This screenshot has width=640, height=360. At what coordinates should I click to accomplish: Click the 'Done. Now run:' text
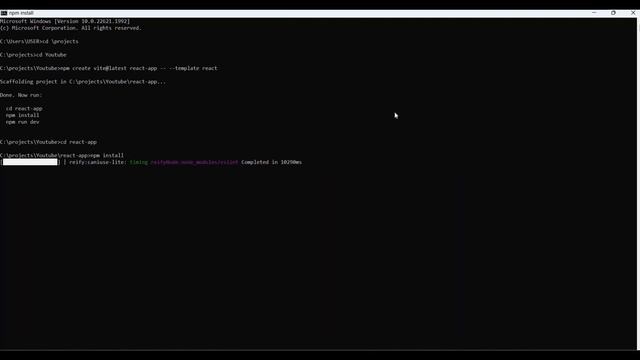(21, 95)
